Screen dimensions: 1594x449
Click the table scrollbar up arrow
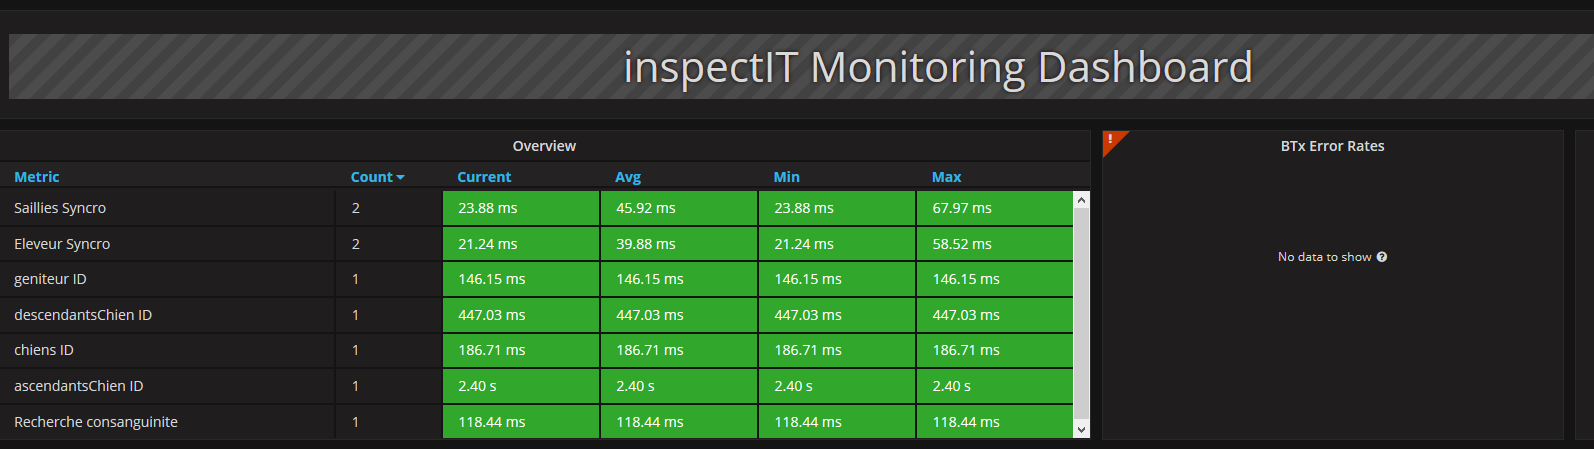point(1081,200)
